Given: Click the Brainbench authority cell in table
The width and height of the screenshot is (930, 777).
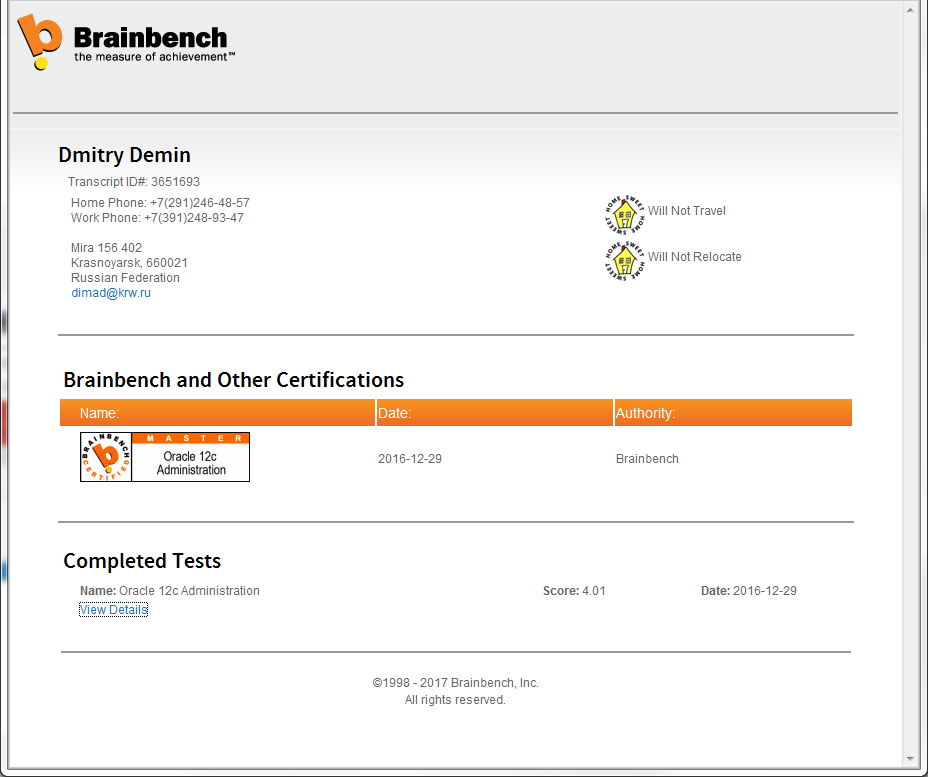Looking at the screenshot, I should coord(647,459).
